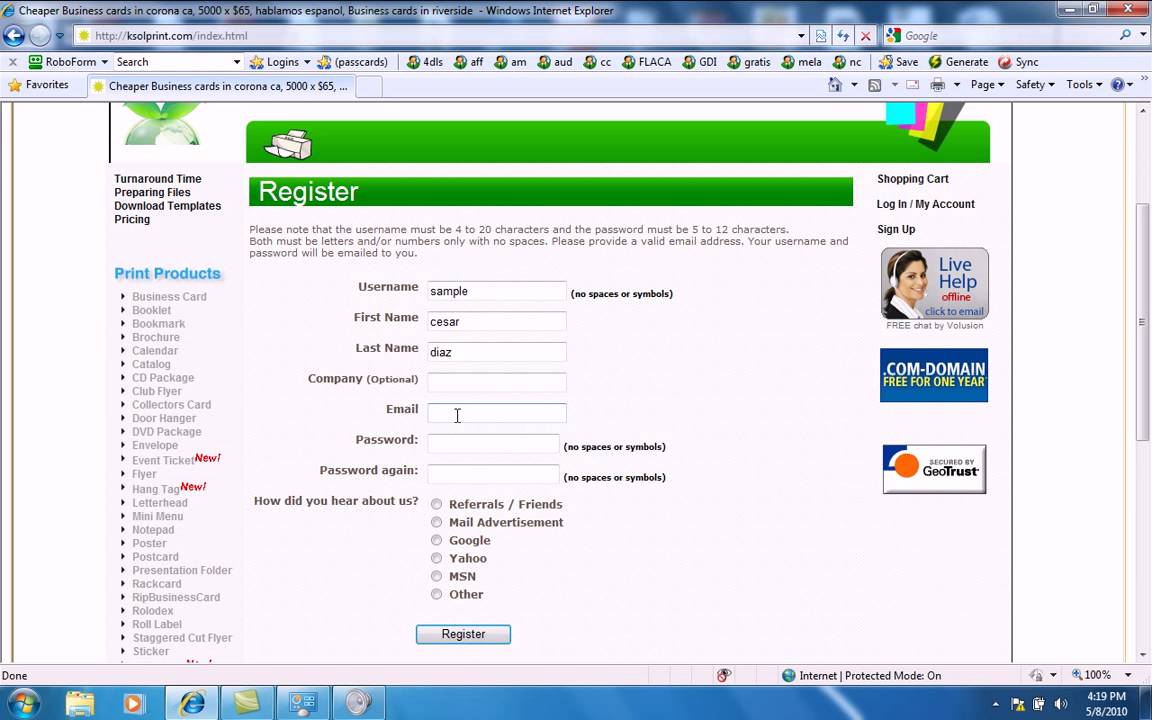This screenshot has width=1152, height=720.
Task: Click into the Email input field
Action: coord(497,413)
